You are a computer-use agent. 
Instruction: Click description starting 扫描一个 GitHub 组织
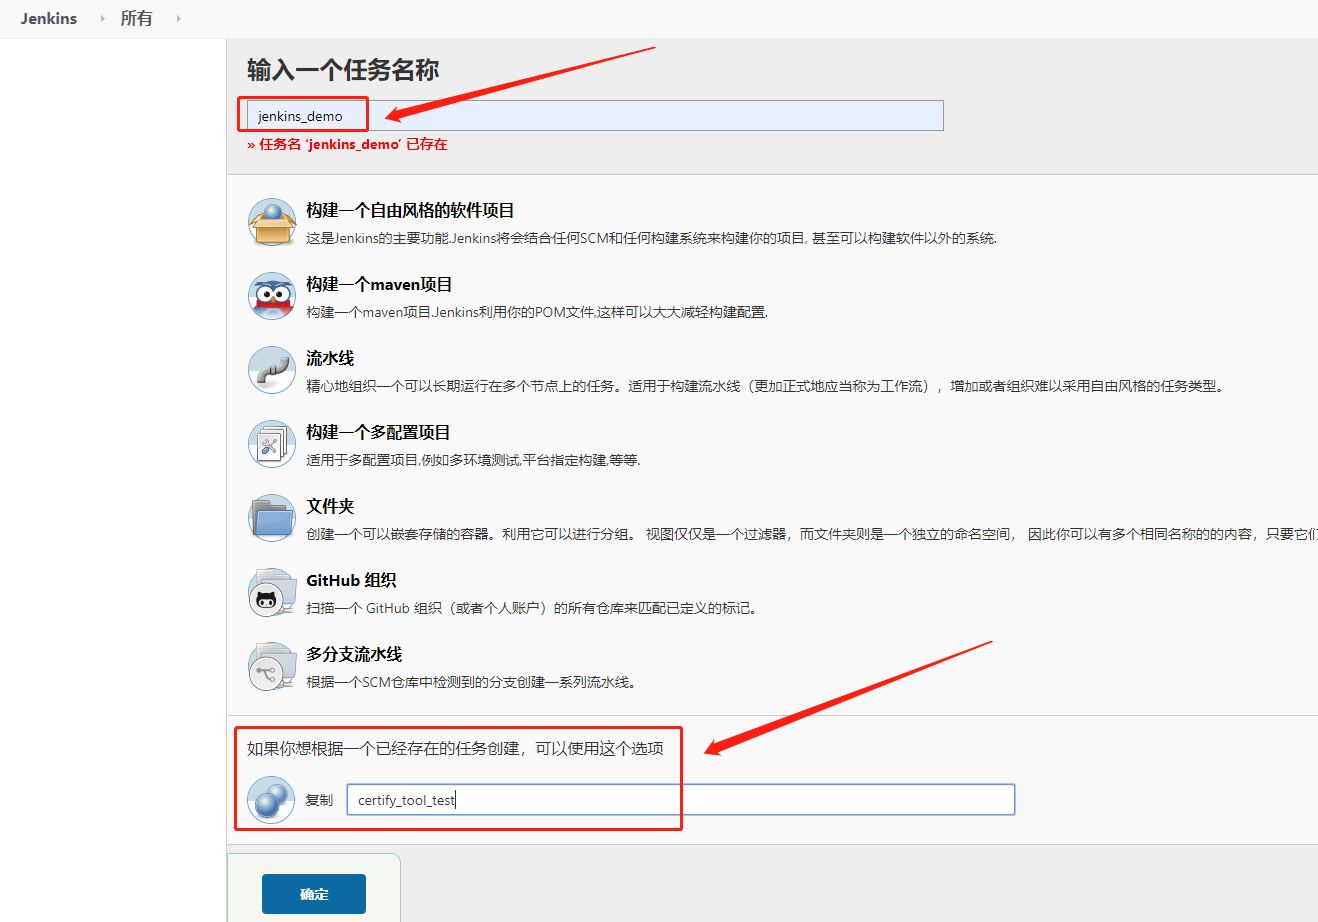click(531, 608)
